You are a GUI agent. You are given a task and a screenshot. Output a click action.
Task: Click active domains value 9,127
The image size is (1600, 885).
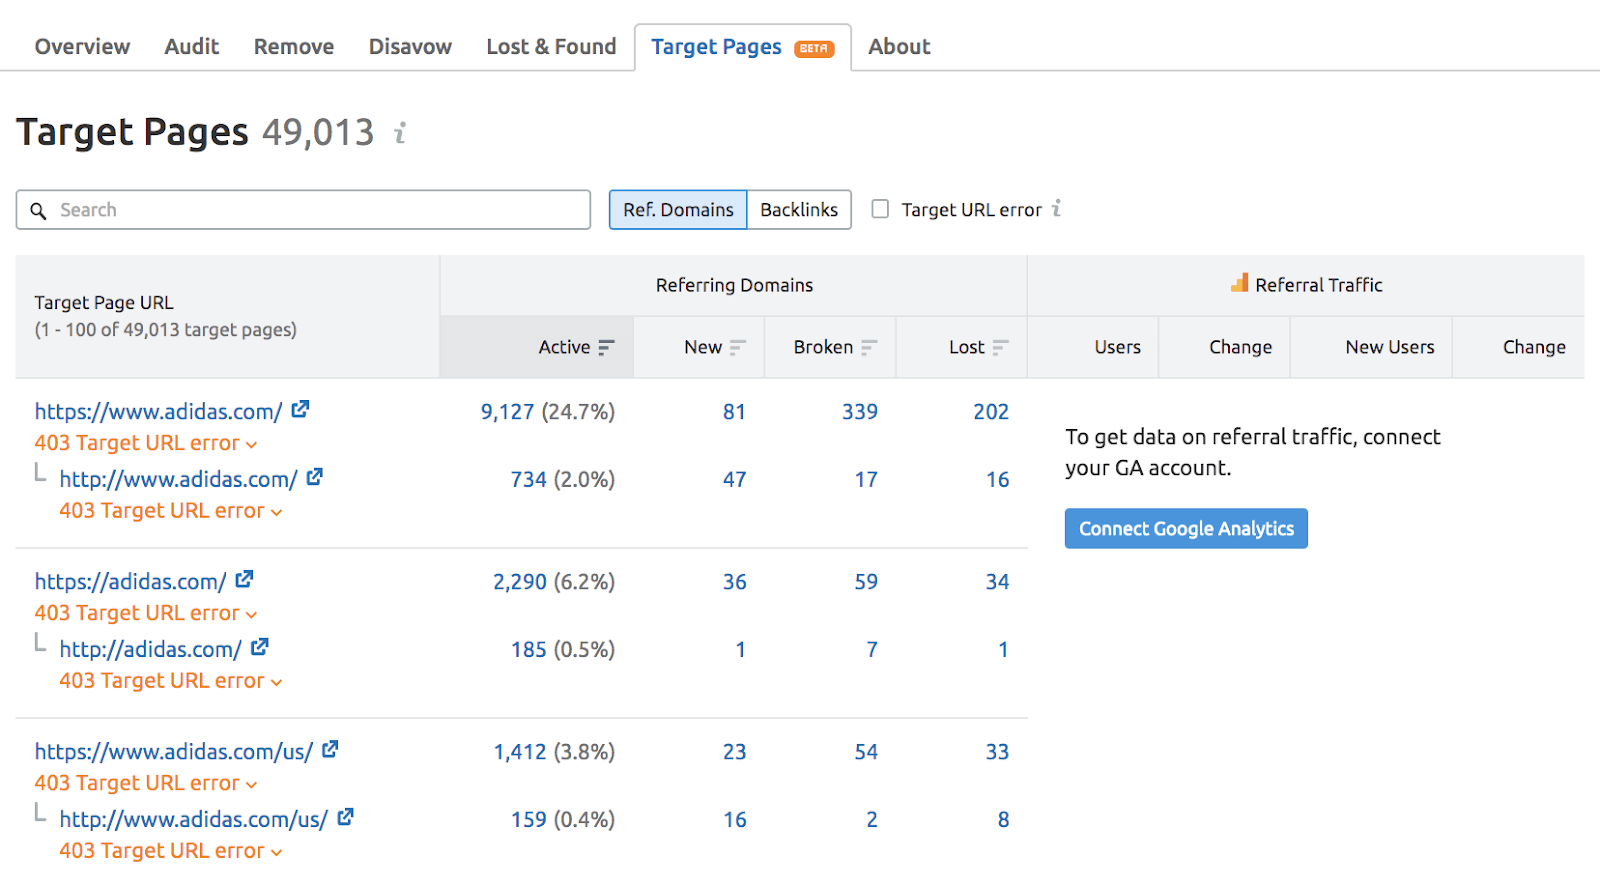coord(507,412)
